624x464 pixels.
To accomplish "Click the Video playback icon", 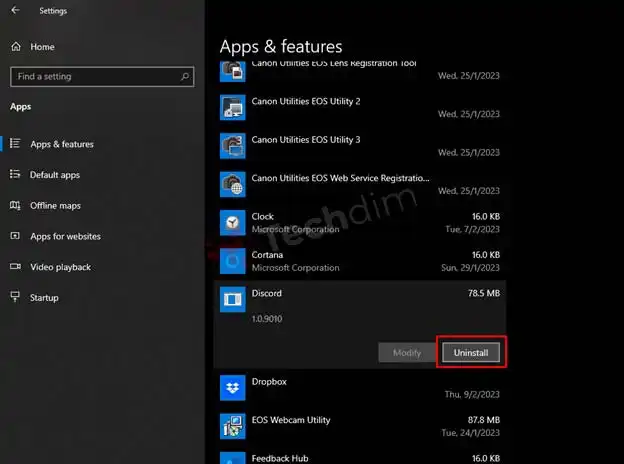I will pos(15,266).
